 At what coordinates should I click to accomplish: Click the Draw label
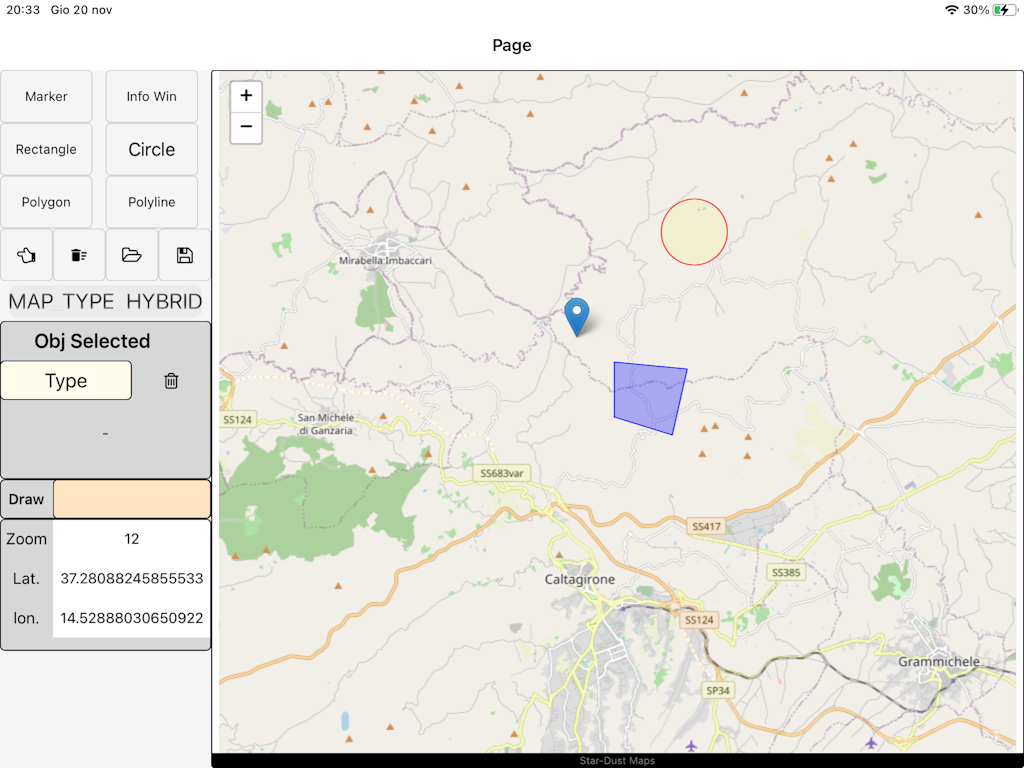(26, 499)
